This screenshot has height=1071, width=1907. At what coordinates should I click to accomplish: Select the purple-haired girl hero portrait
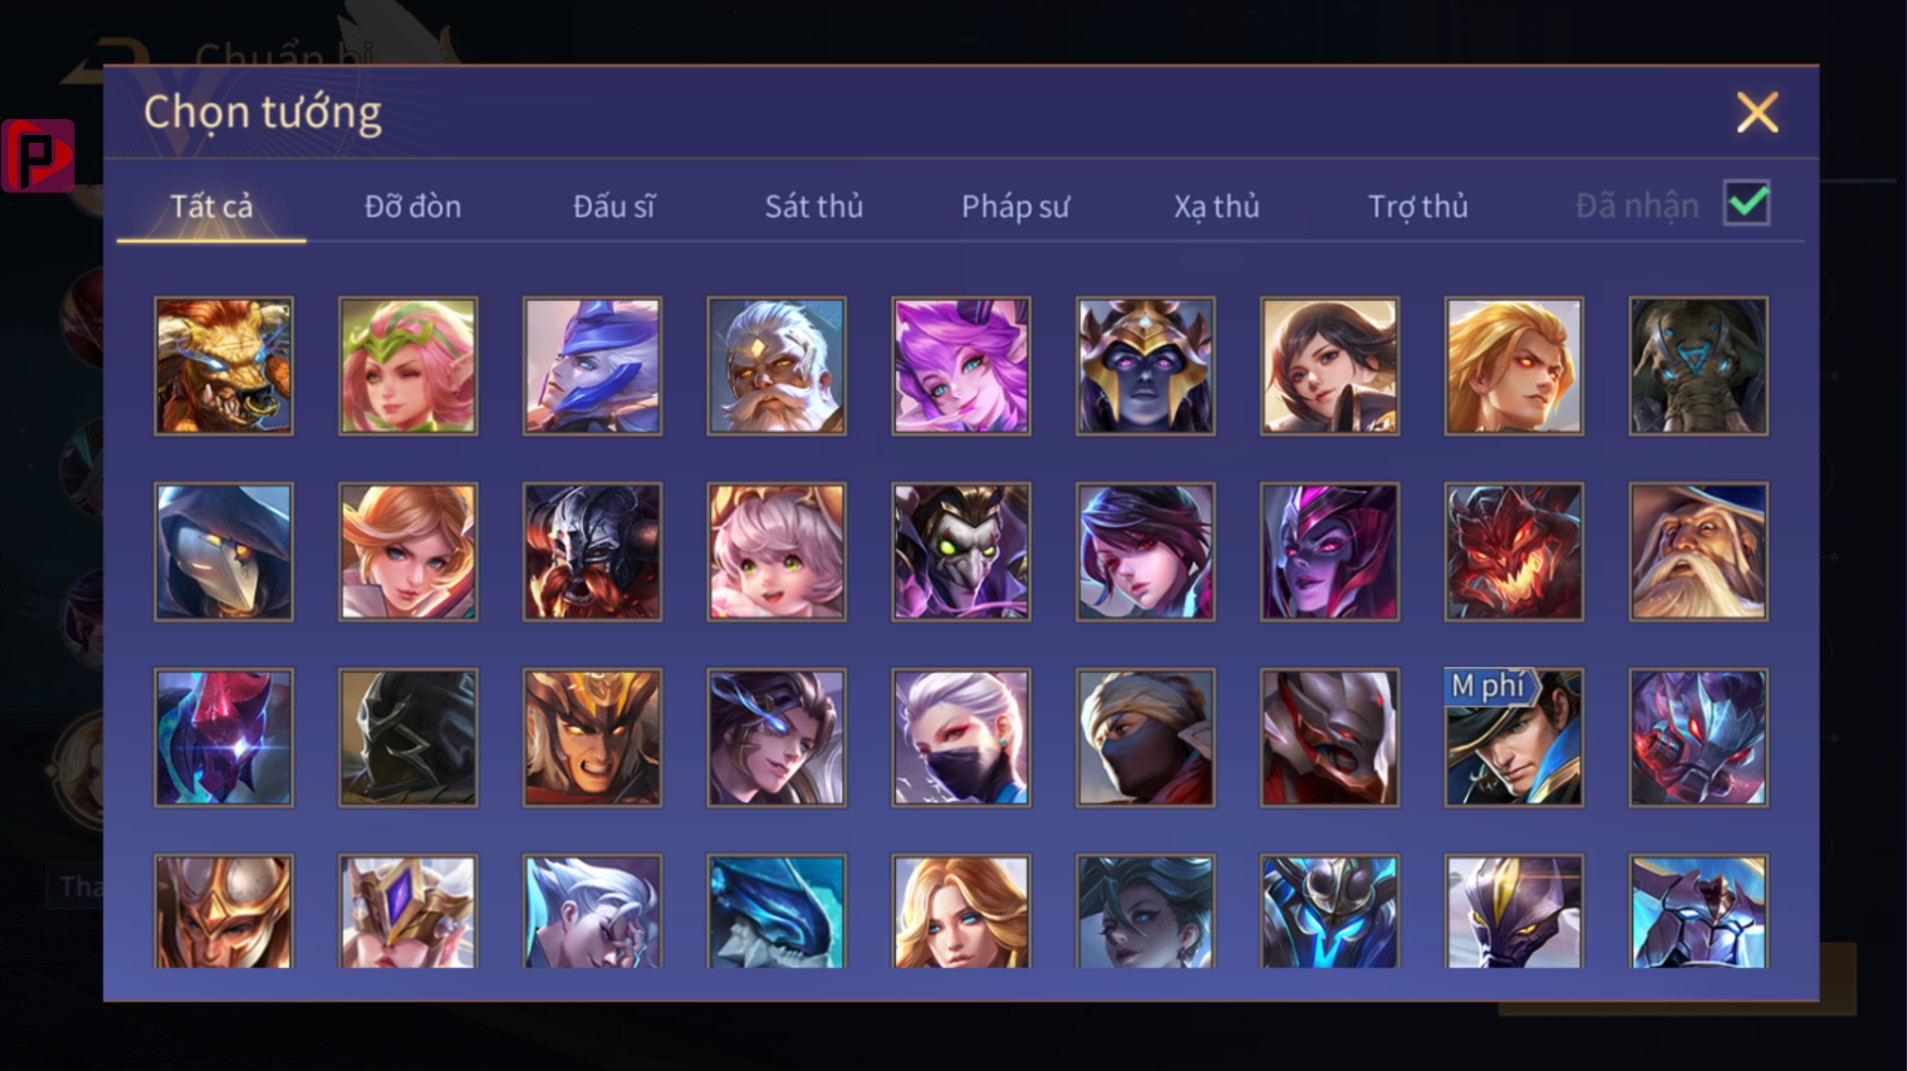coord(961,366)
